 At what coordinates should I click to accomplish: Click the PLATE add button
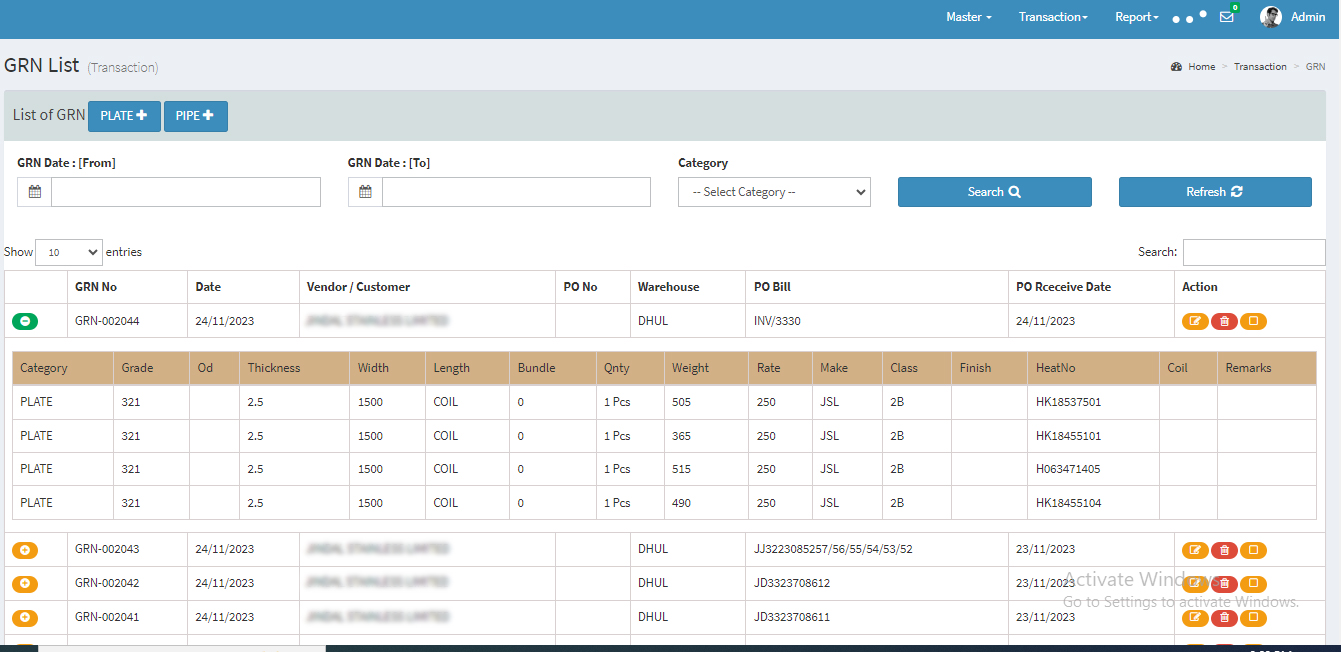click(x=124, y=116)
